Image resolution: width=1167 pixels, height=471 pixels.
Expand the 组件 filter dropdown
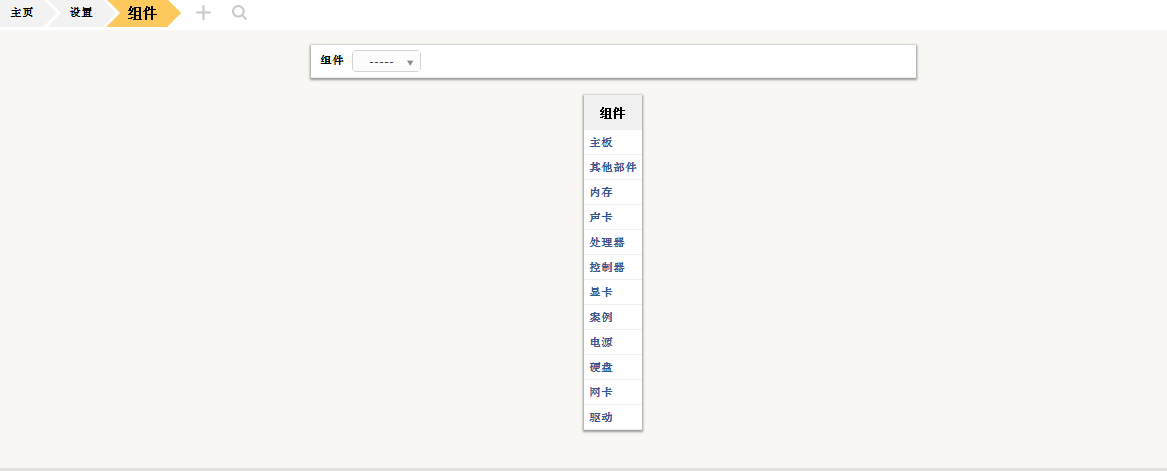pos(386,62)
